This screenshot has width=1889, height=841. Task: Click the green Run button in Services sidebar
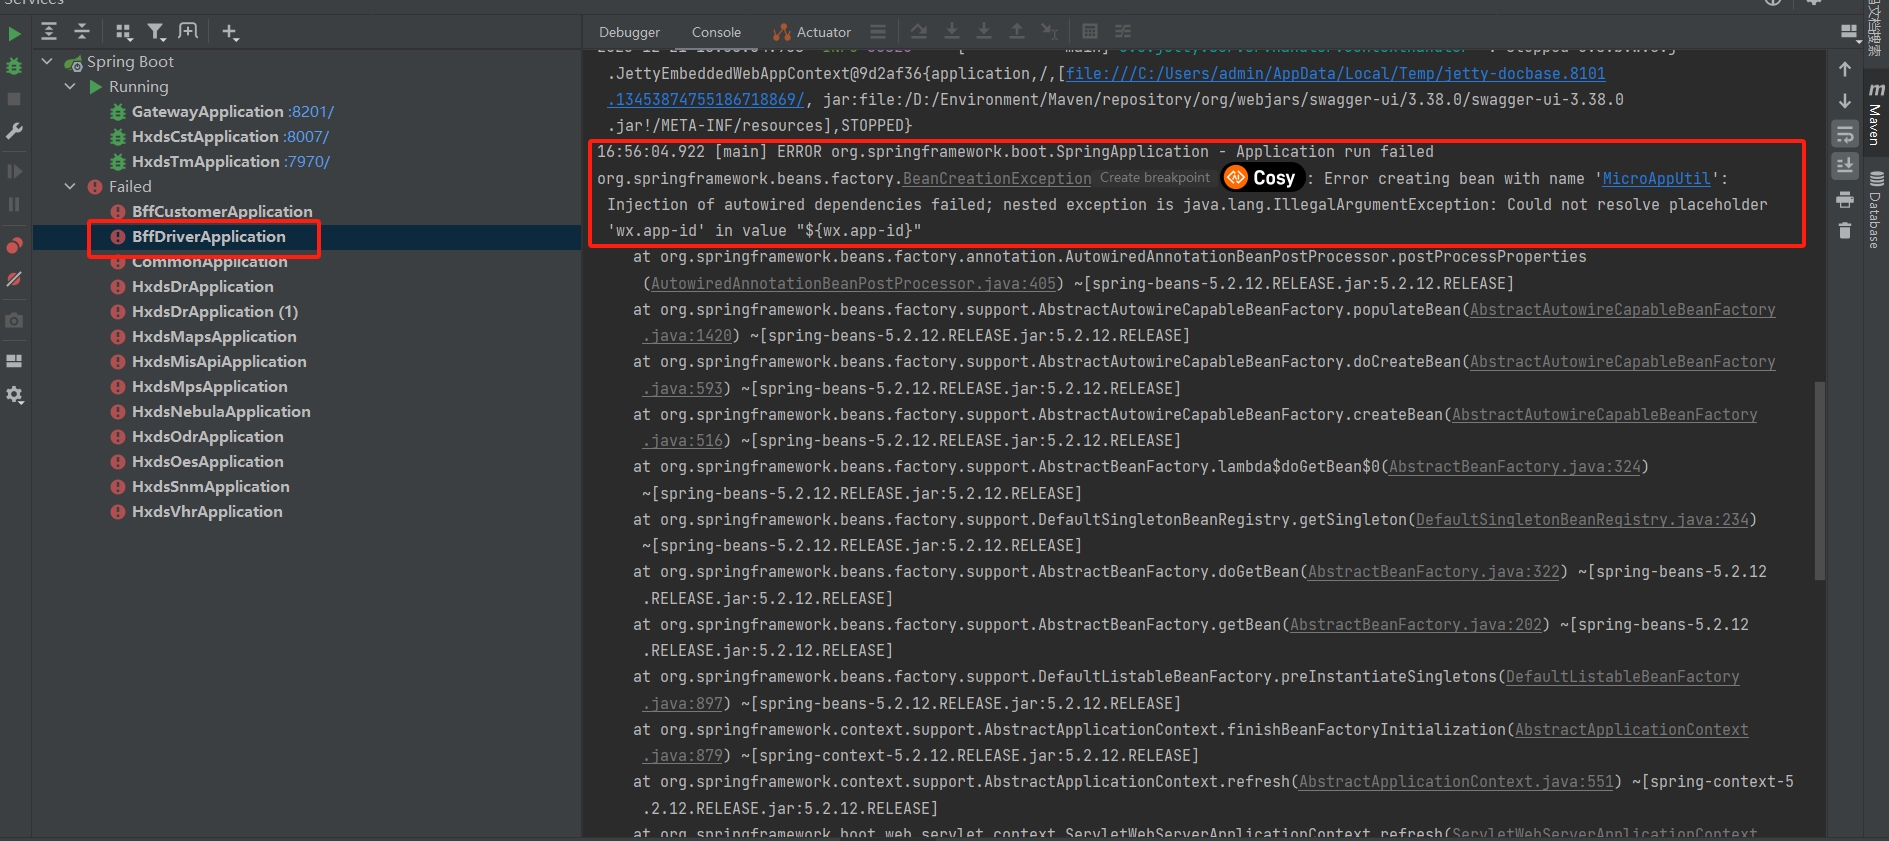point(14,34)
